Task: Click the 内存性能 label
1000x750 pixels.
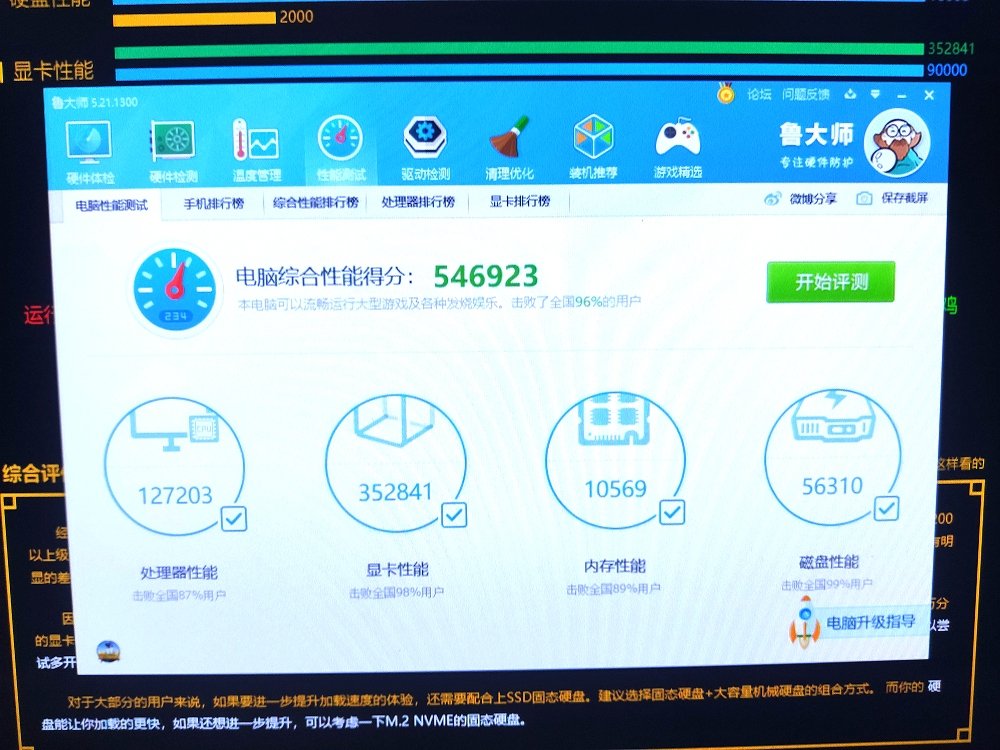Action: coord(615,566)
